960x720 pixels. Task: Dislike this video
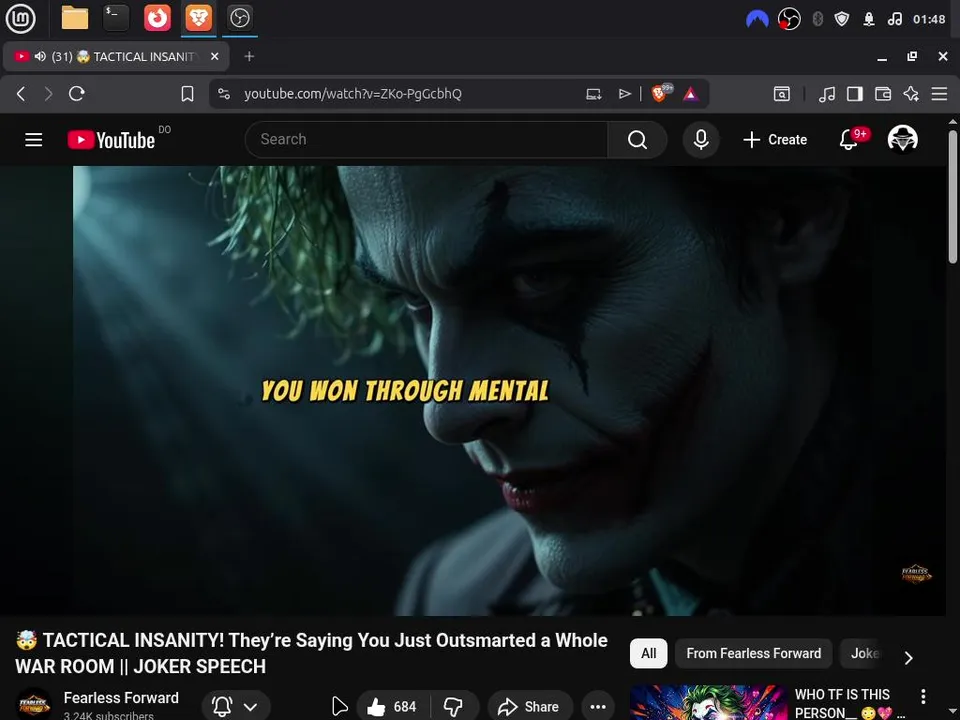[454, 707]
